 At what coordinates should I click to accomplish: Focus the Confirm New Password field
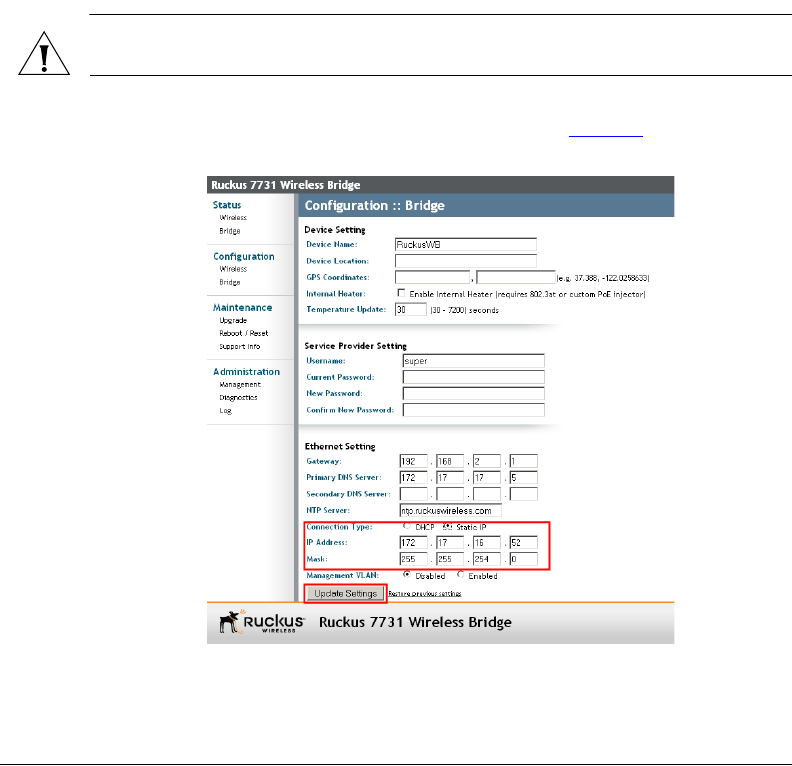473,410
